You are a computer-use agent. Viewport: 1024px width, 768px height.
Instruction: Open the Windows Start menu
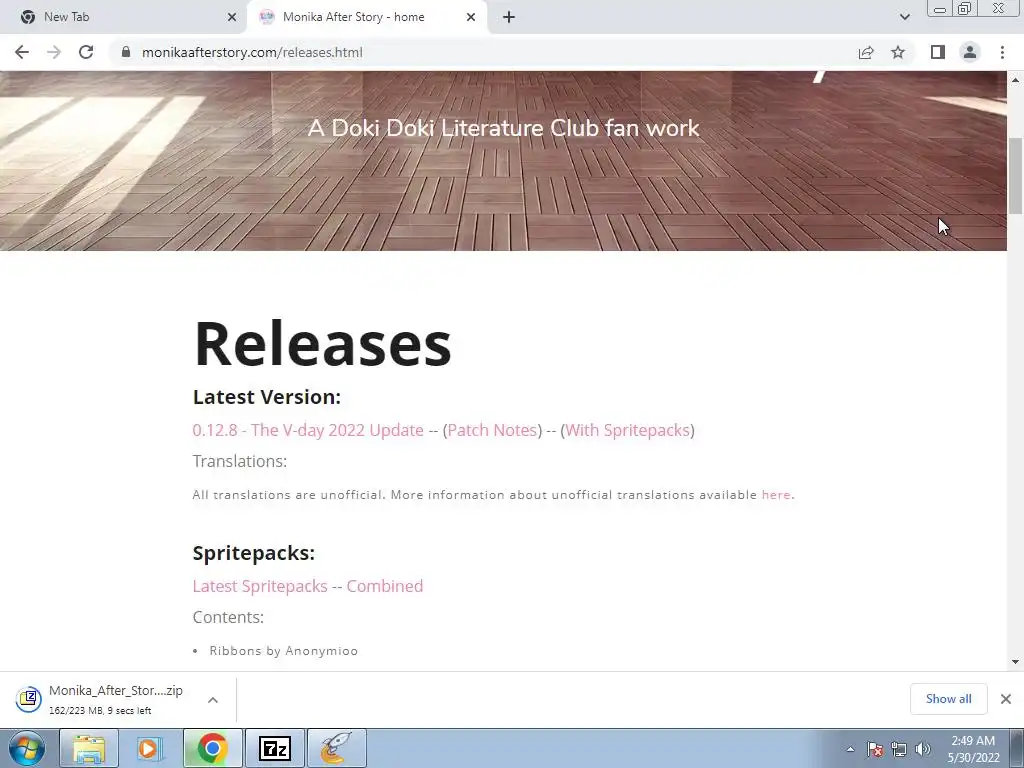click(x=27, y=748)
